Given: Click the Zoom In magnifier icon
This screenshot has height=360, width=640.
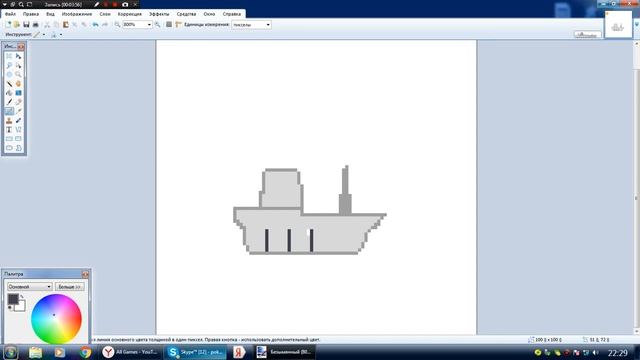Looking at the screenshot, I should pos(158,25).
